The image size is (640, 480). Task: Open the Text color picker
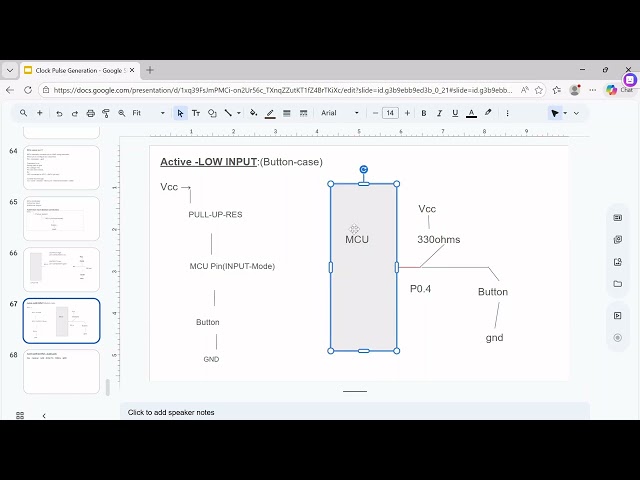click(x=471, y=113)
